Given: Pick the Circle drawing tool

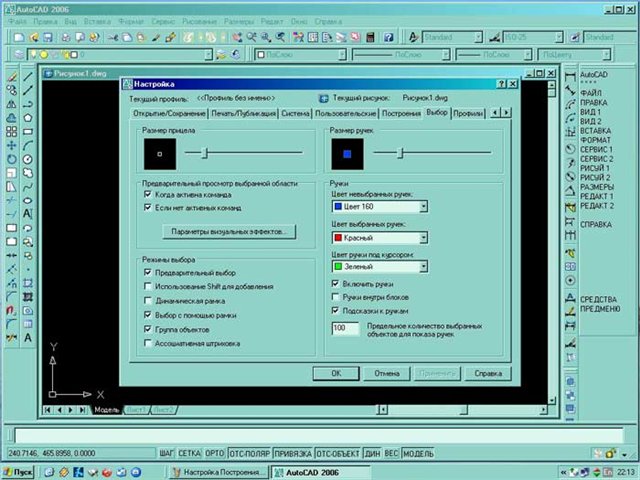Looking at the screenshot, I should (27, 159).
